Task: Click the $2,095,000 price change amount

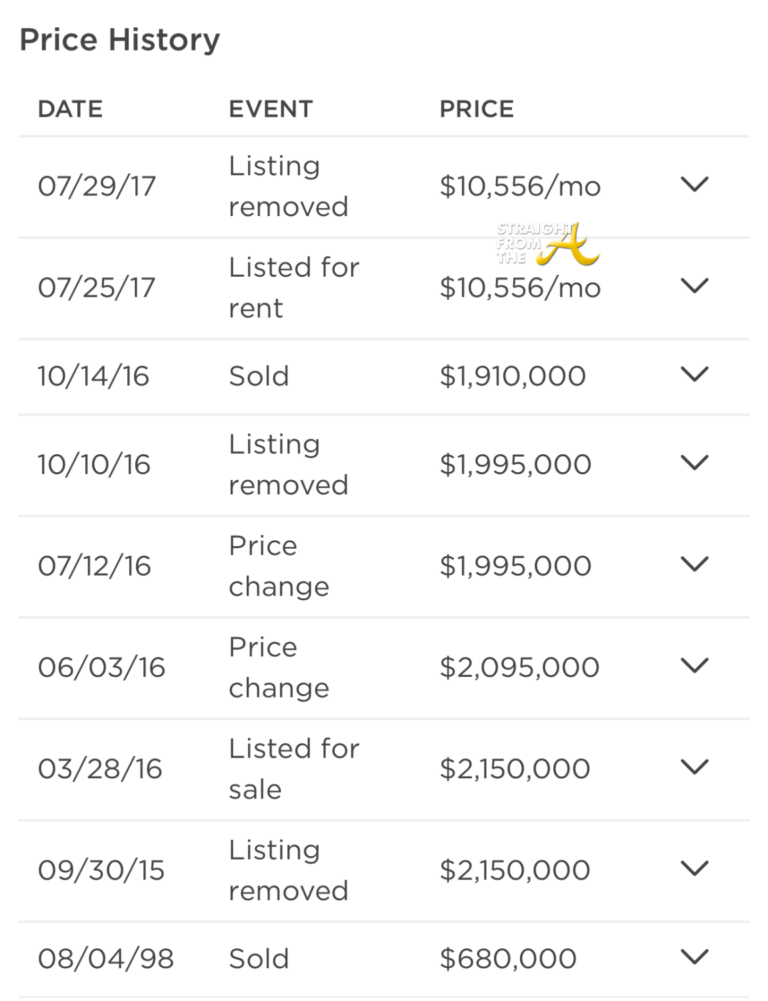Action: [x=519, y=667]
